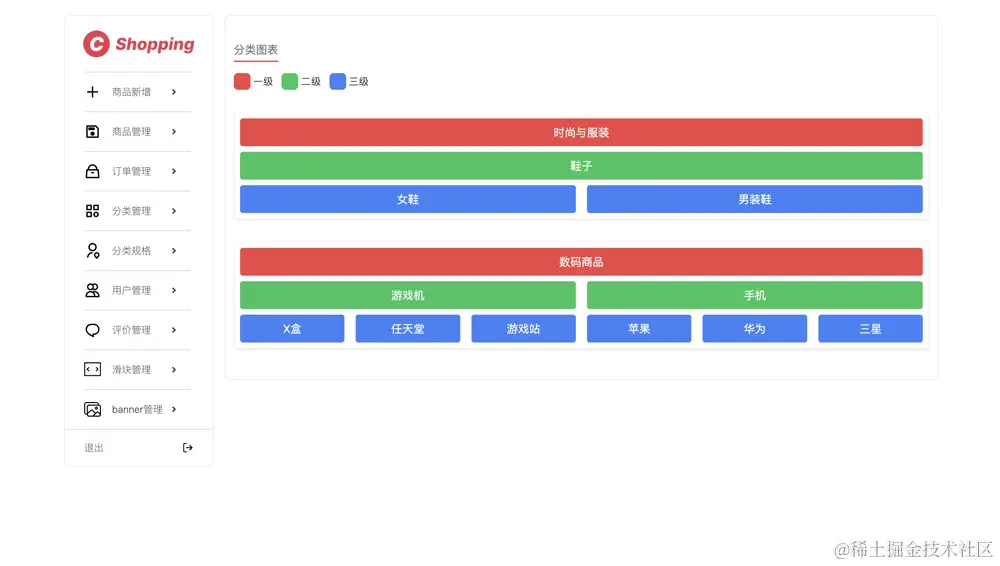1000x566 pixels.
Task: Select the blue 苹果 category block
Action: click(x=639, y=329)
